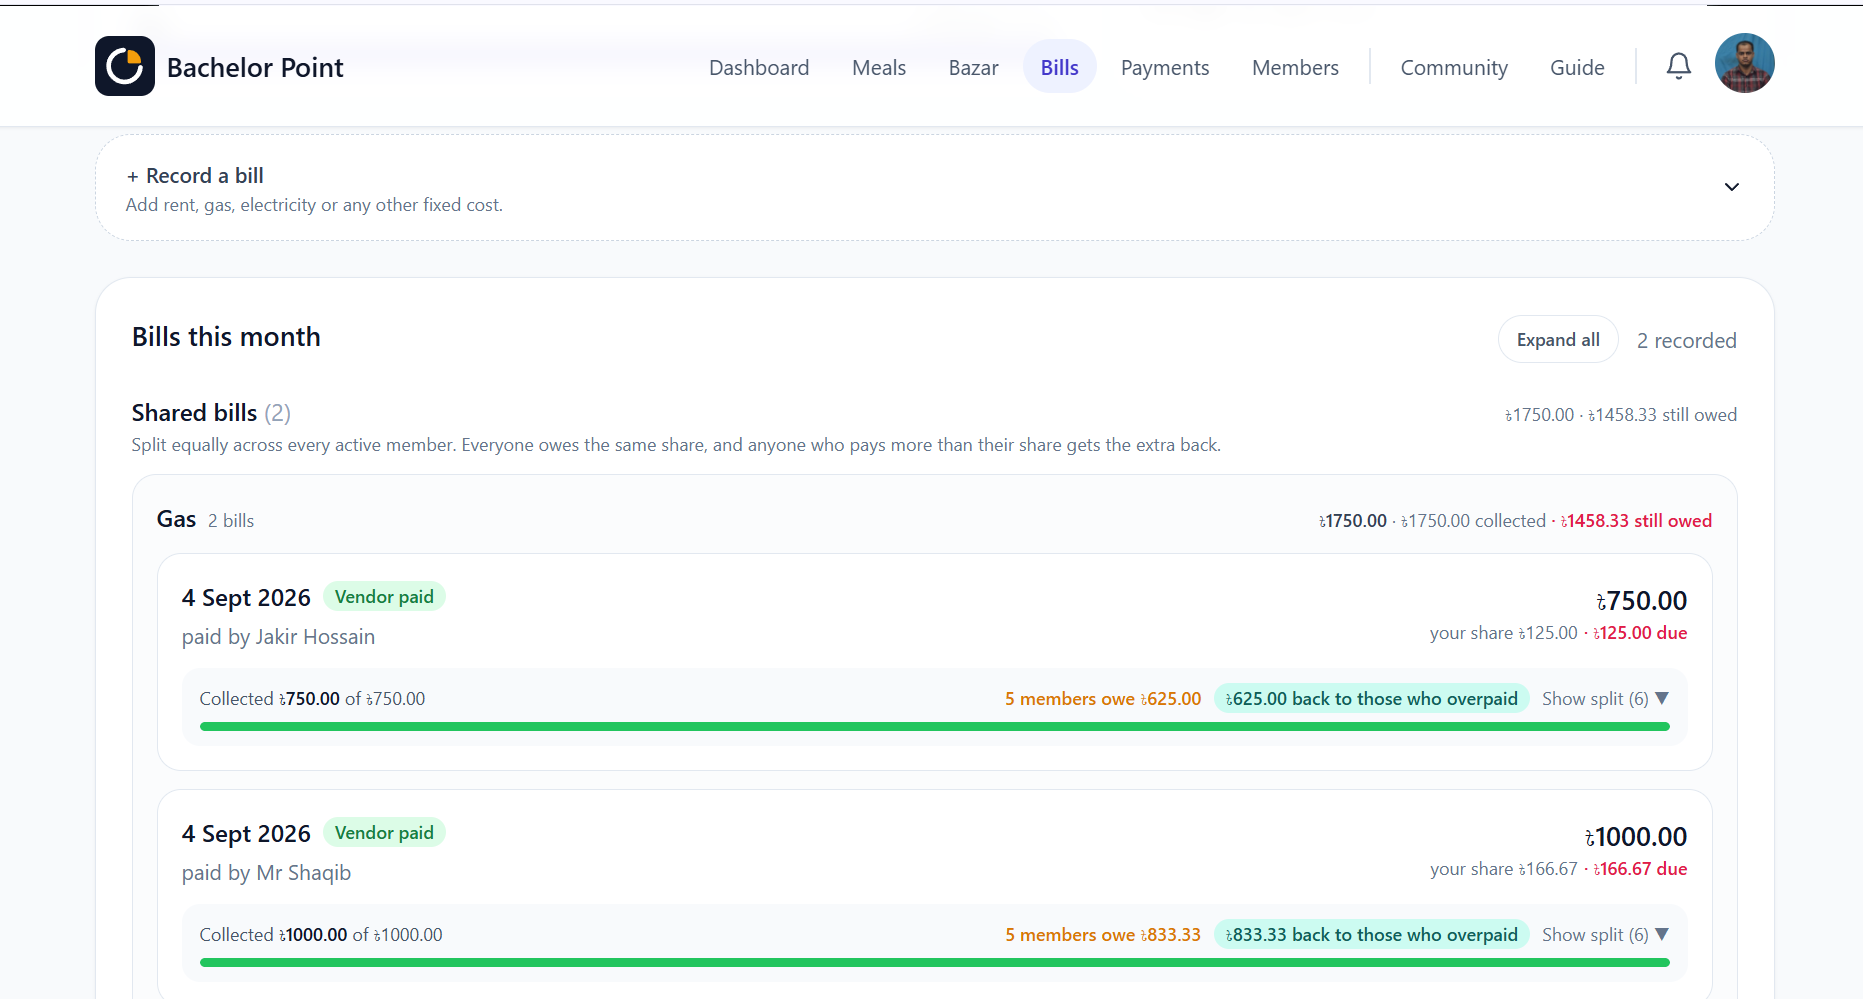
Task: Click 'paid by Mr Shaqib' text
Action: point(266,873)
